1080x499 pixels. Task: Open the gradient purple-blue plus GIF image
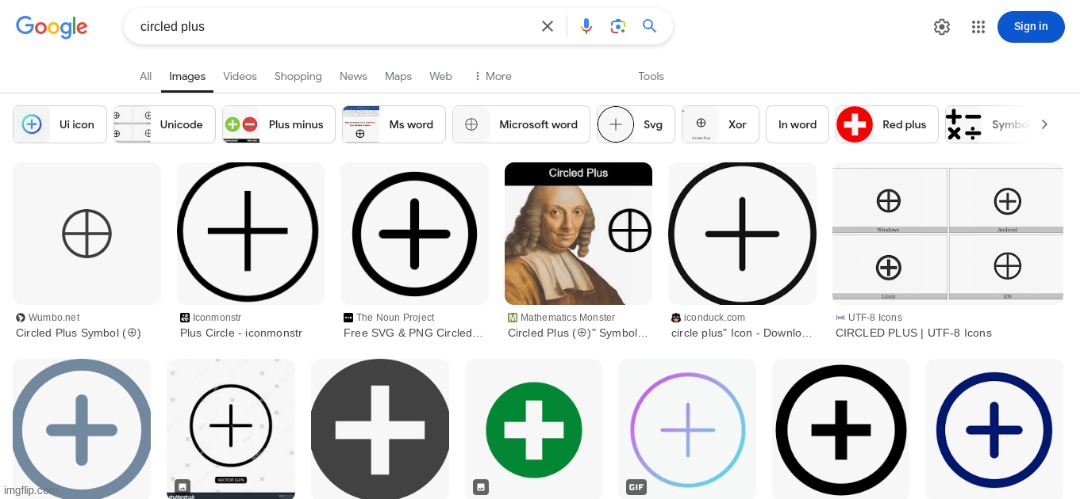click(687, 429)
